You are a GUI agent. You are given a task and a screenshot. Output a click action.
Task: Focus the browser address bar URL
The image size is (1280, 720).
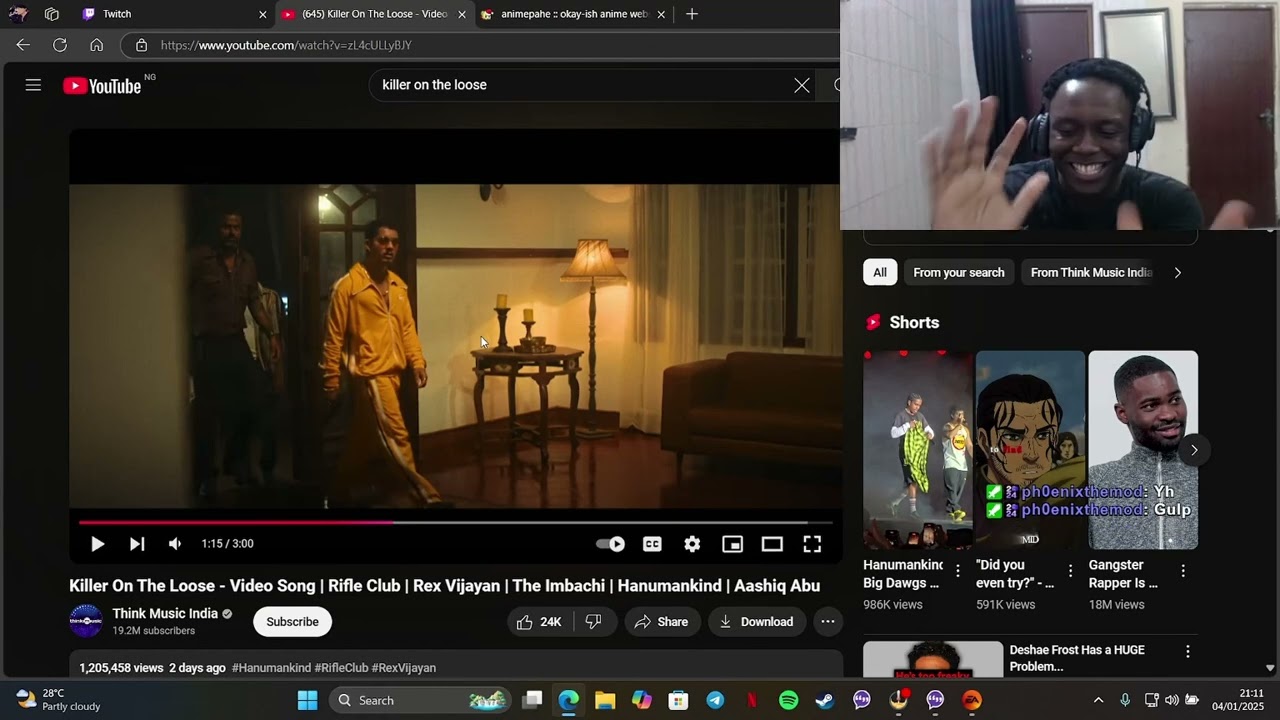pyautogui.click(x=286, y=45)
